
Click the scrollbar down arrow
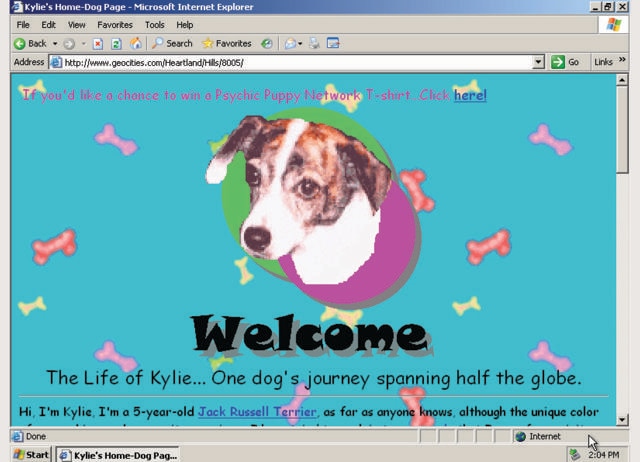tap(622, 419)
